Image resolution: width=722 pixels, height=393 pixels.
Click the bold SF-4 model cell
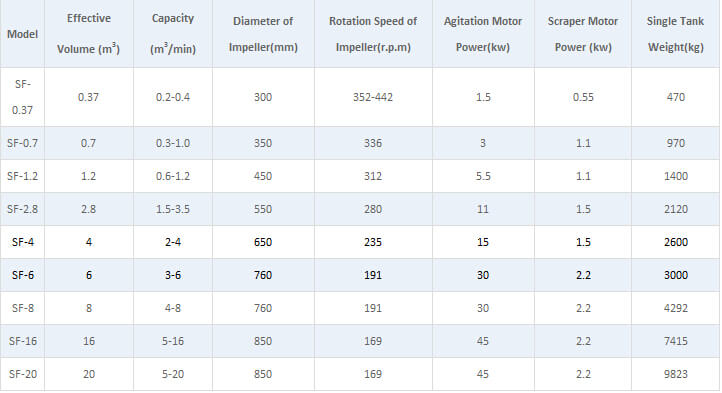23,242
